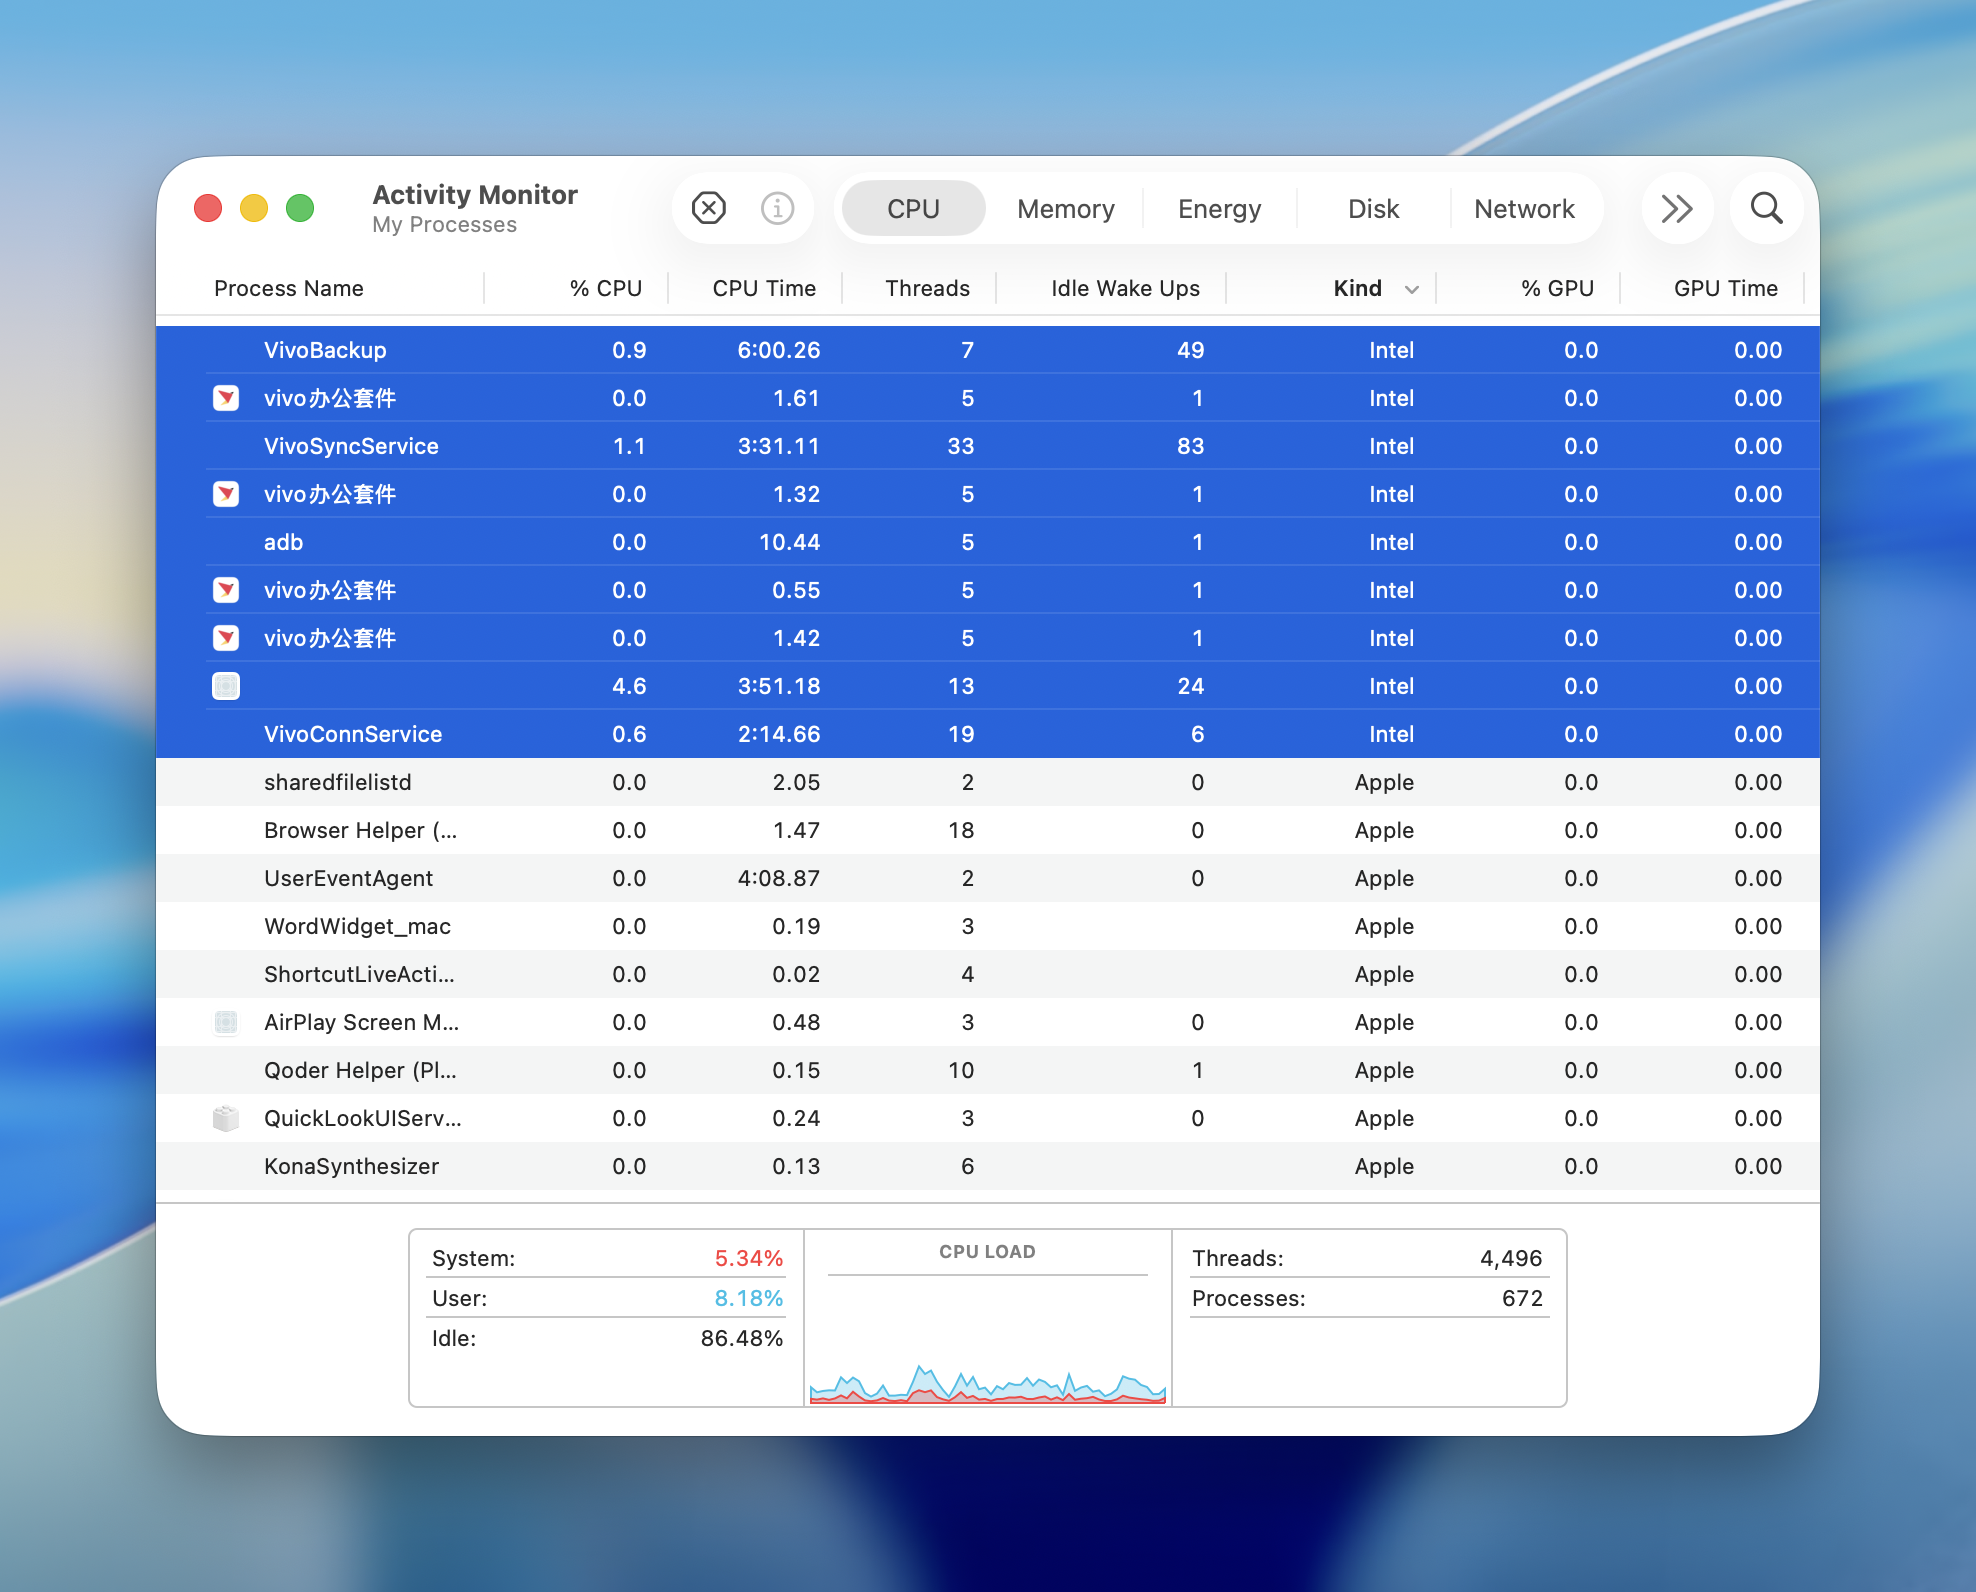
Task: Open the Disk tab
Action: click(x=1373, y=209)
